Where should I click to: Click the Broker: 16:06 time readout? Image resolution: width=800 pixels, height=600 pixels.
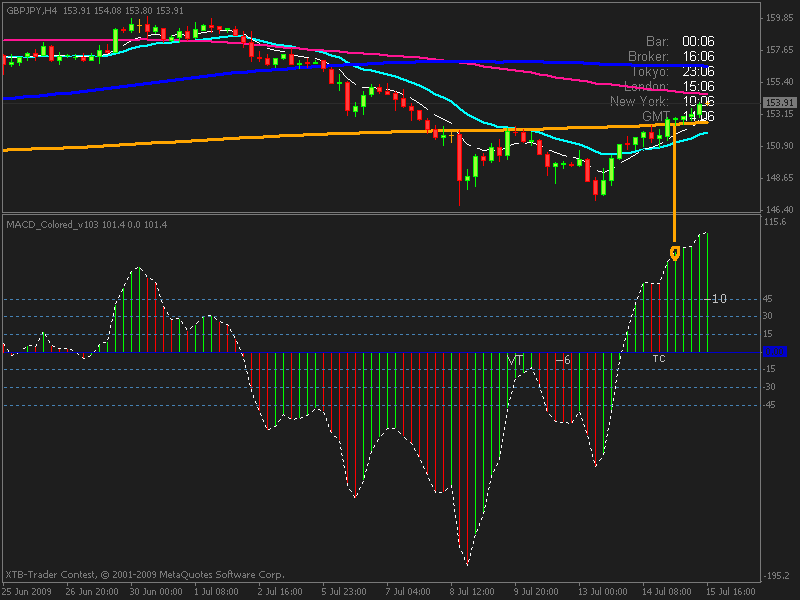(x=671, y=56)
